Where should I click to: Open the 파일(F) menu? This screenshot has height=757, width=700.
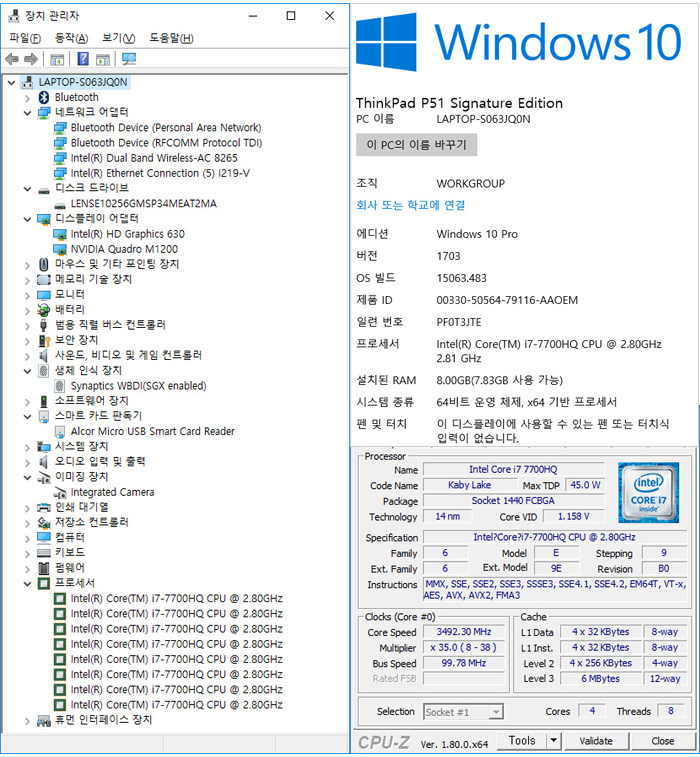25,38
